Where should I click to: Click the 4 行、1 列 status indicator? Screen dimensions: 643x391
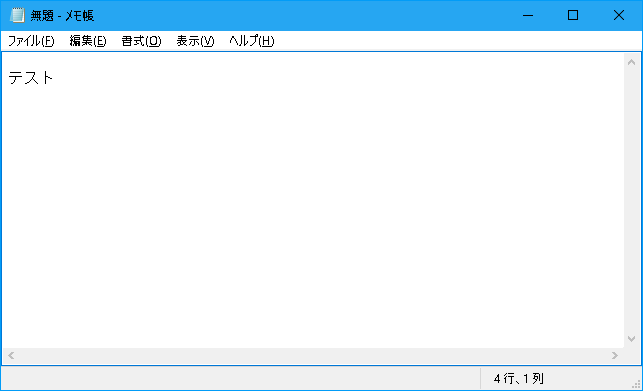tap(519, 378)
